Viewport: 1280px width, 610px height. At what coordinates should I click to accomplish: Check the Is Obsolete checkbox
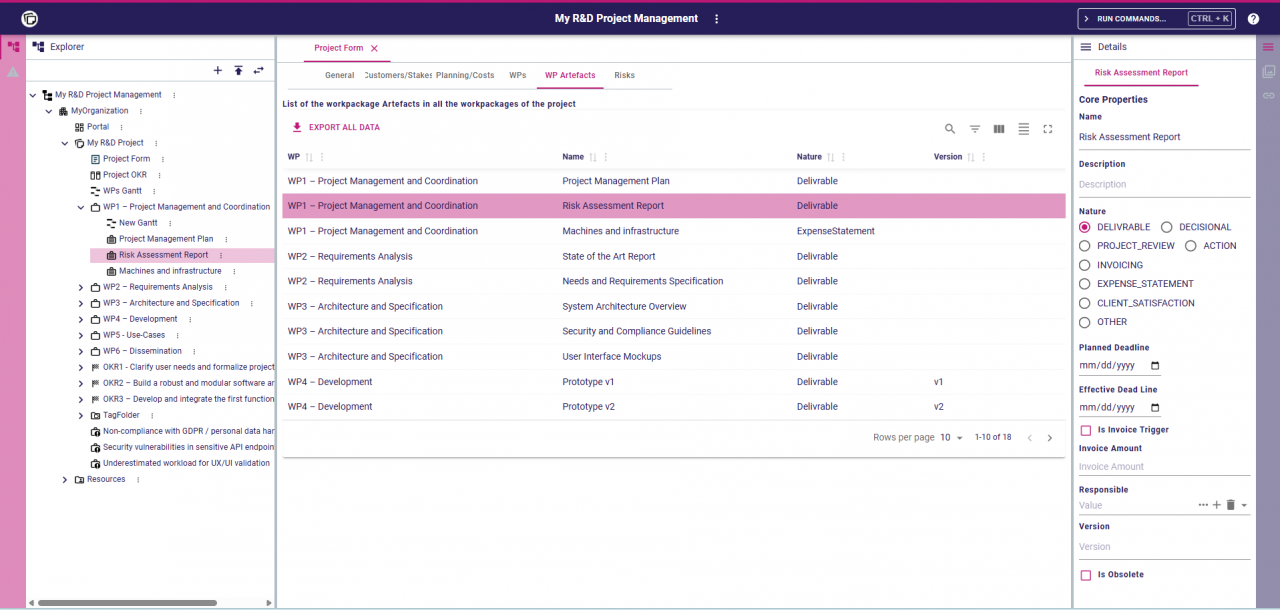tap(1087, 574)
